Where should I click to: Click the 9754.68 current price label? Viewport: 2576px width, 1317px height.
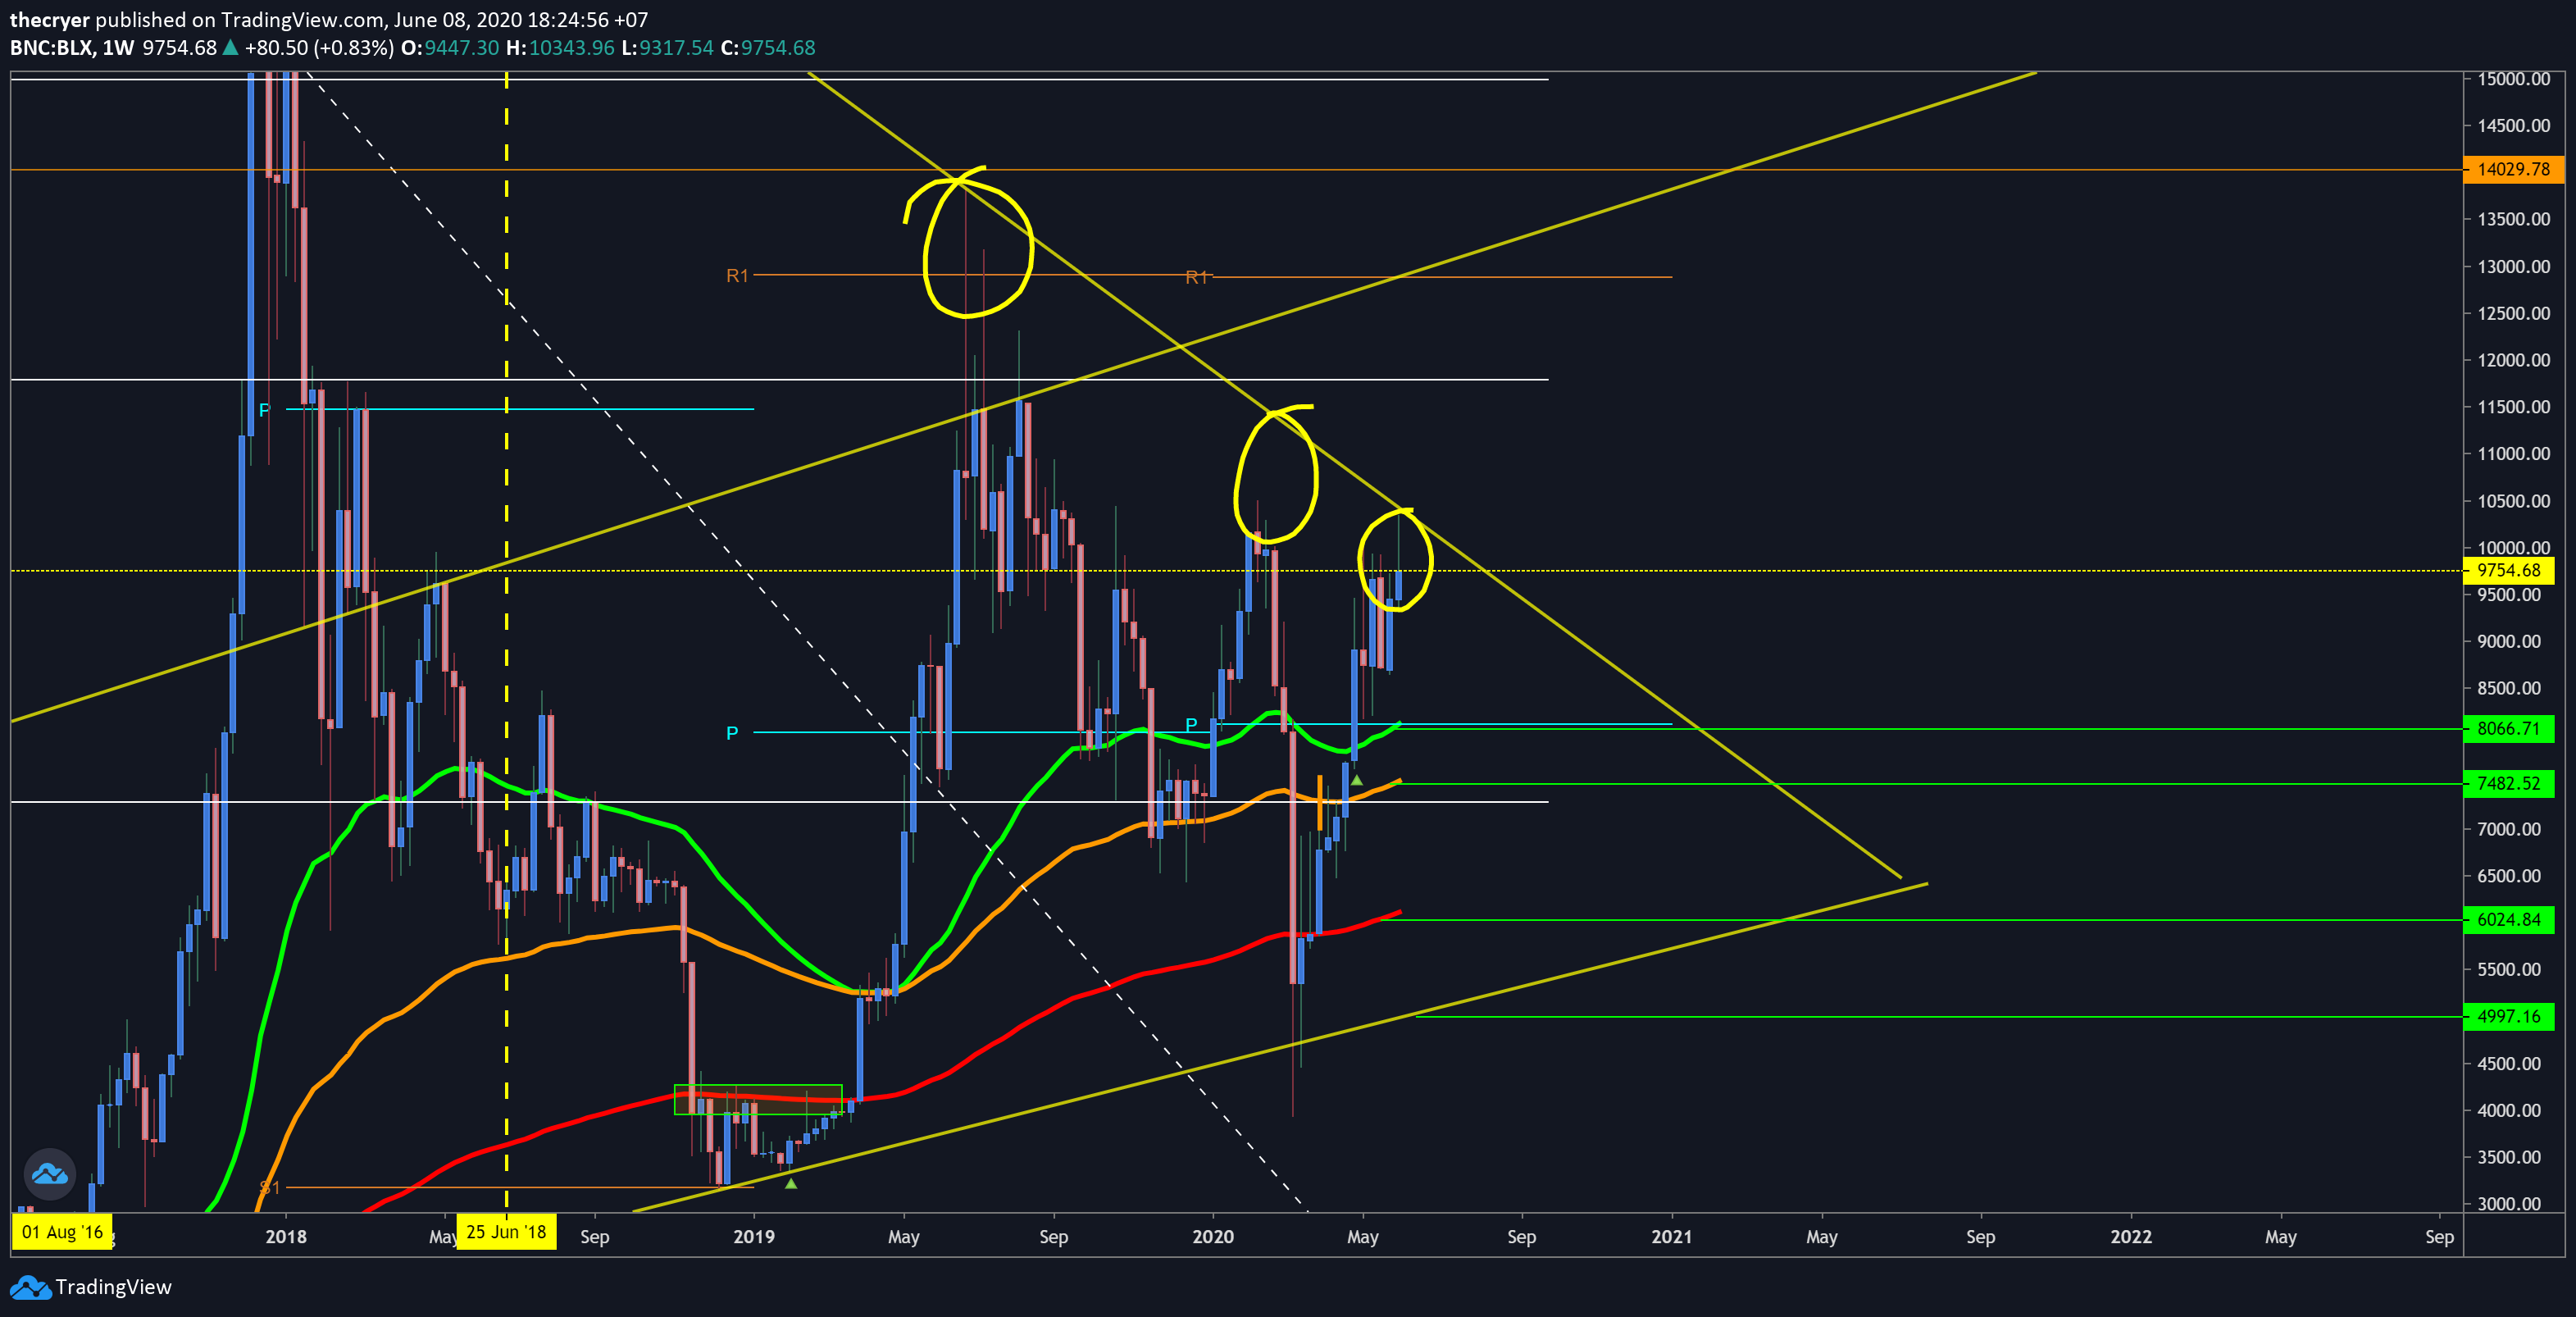tap(2508, 570)
